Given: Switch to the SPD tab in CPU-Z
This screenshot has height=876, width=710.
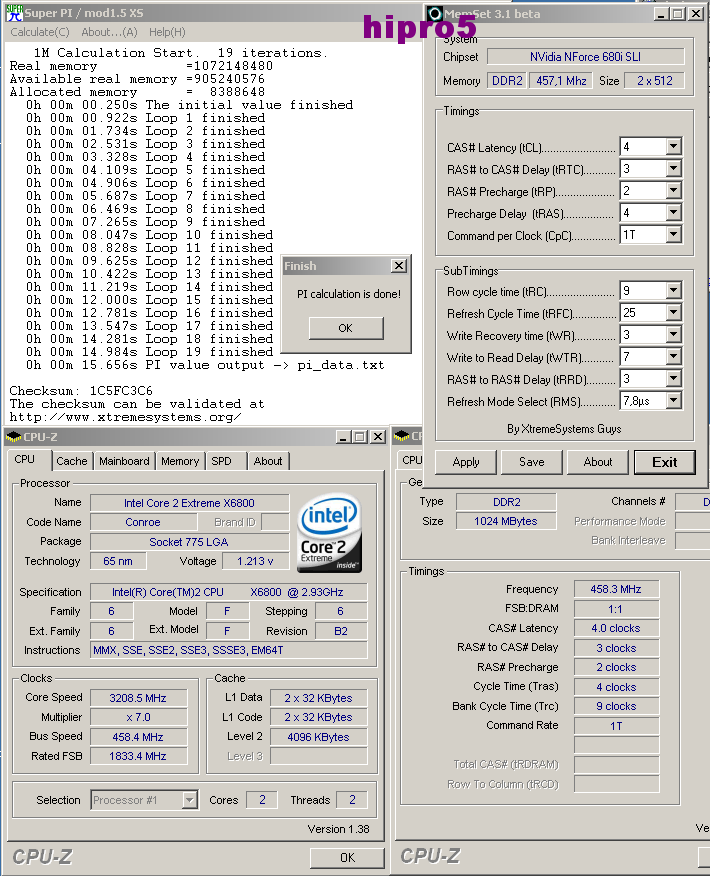Looking at the screenshot, I should [221, 461].
